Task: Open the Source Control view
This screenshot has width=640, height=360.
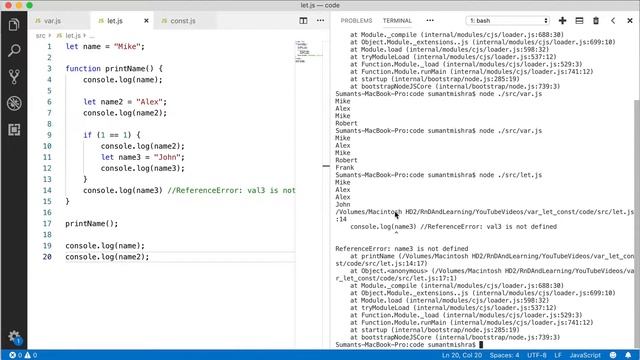Action: [14, 77]
